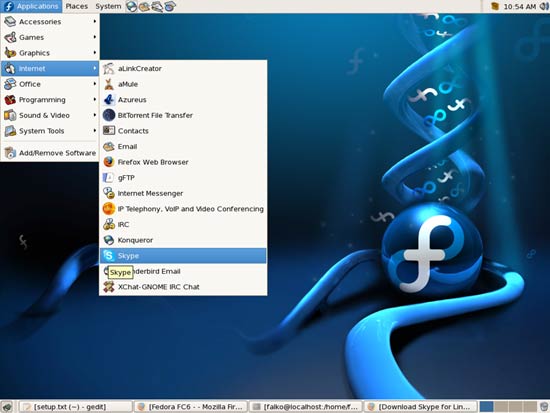Switch to setup.txt gedit window

tap(75, 407)
